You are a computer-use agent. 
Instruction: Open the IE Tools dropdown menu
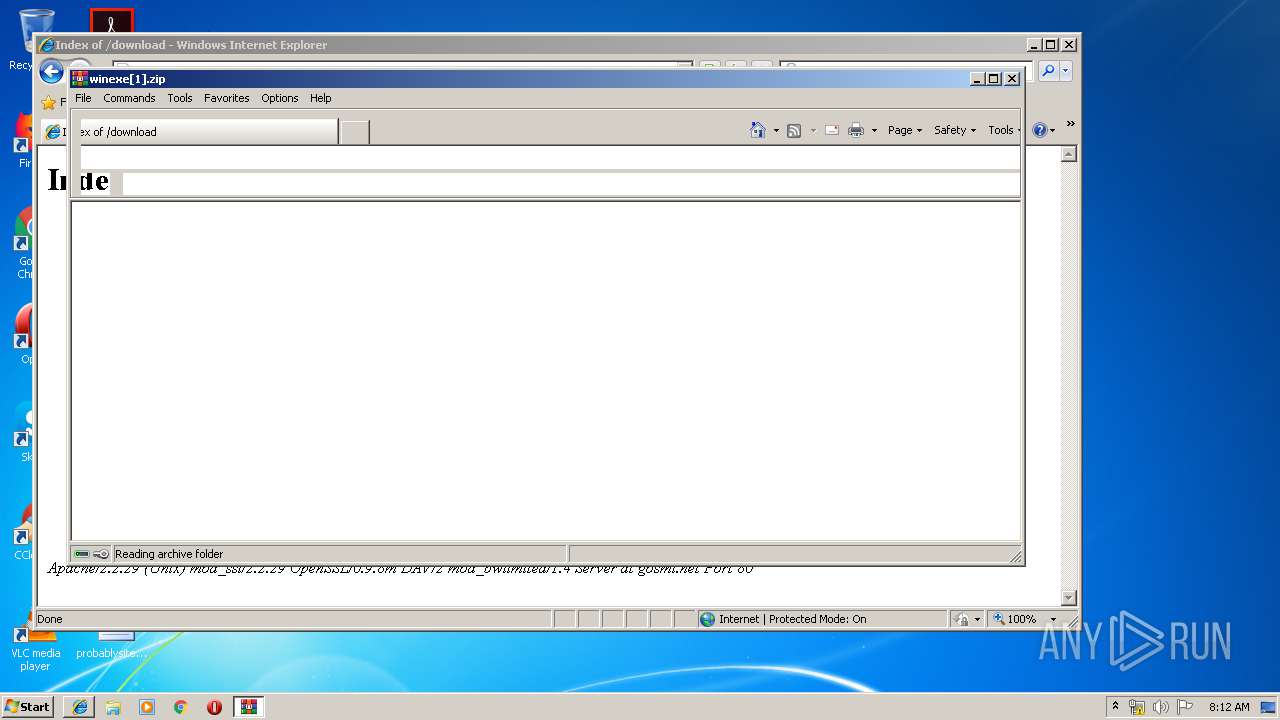tap(1004, 130)
